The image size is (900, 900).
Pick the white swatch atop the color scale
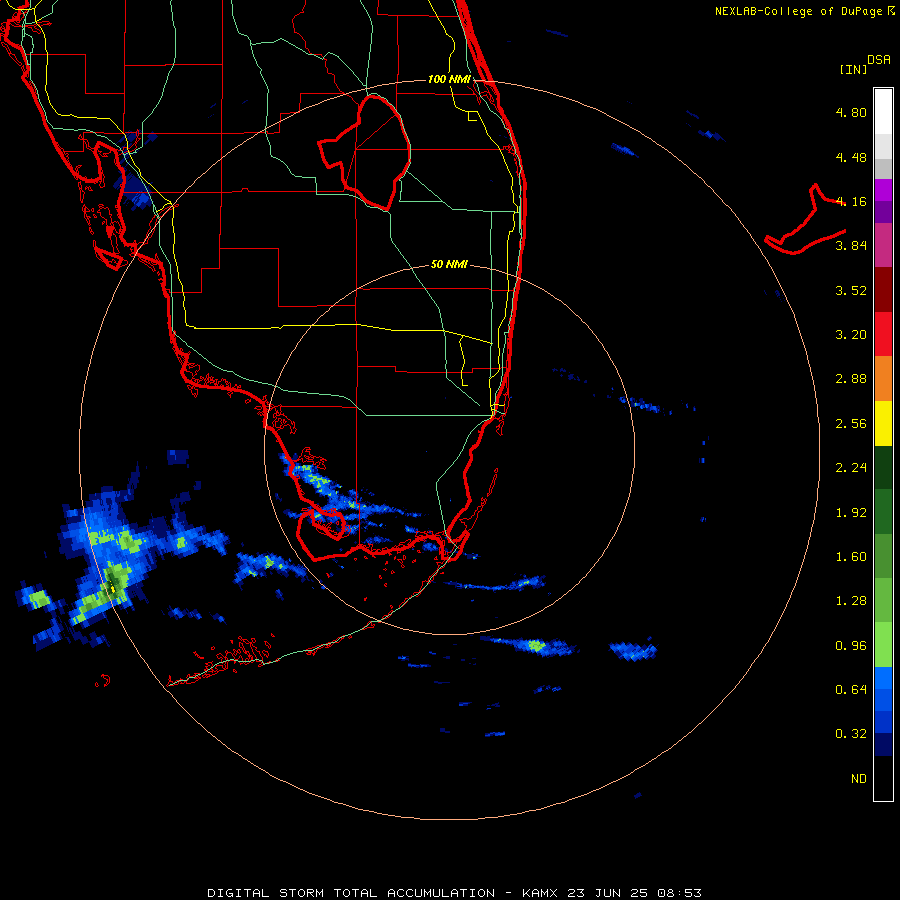tap(883, 111)
